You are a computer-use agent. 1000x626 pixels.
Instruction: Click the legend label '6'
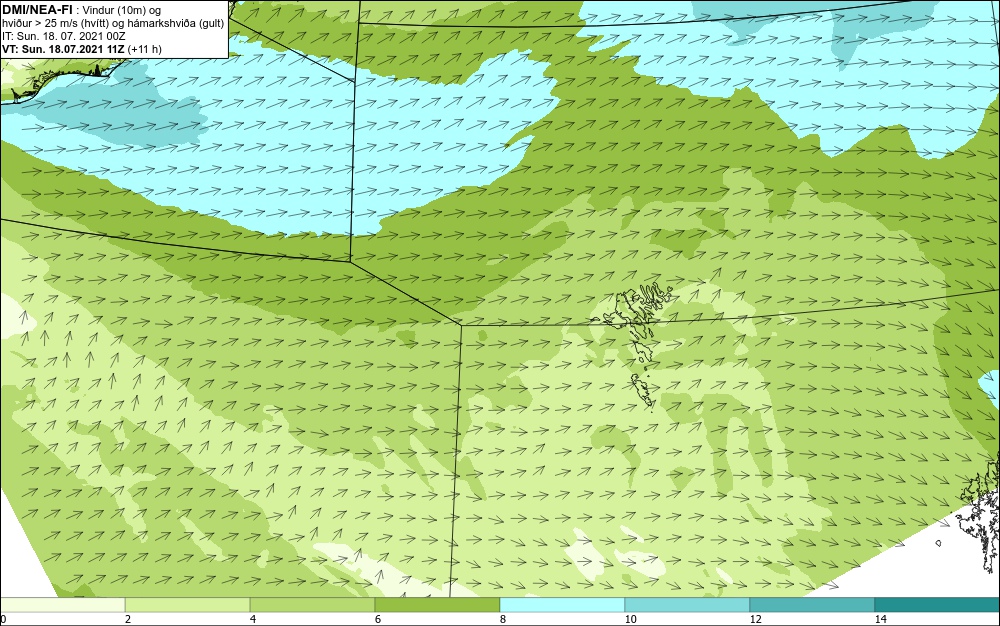378,620
